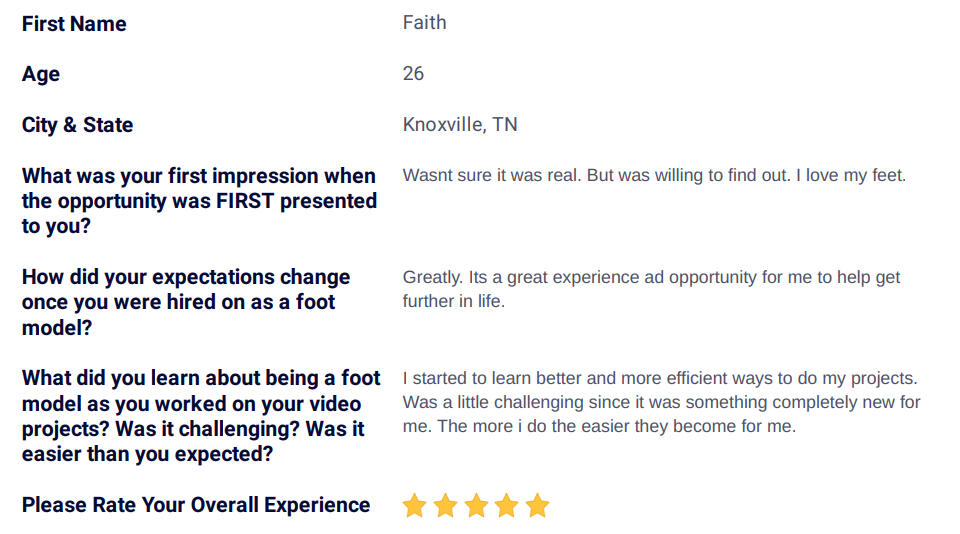
Task: Click the City & State label
Action: (x=78, y=125)
